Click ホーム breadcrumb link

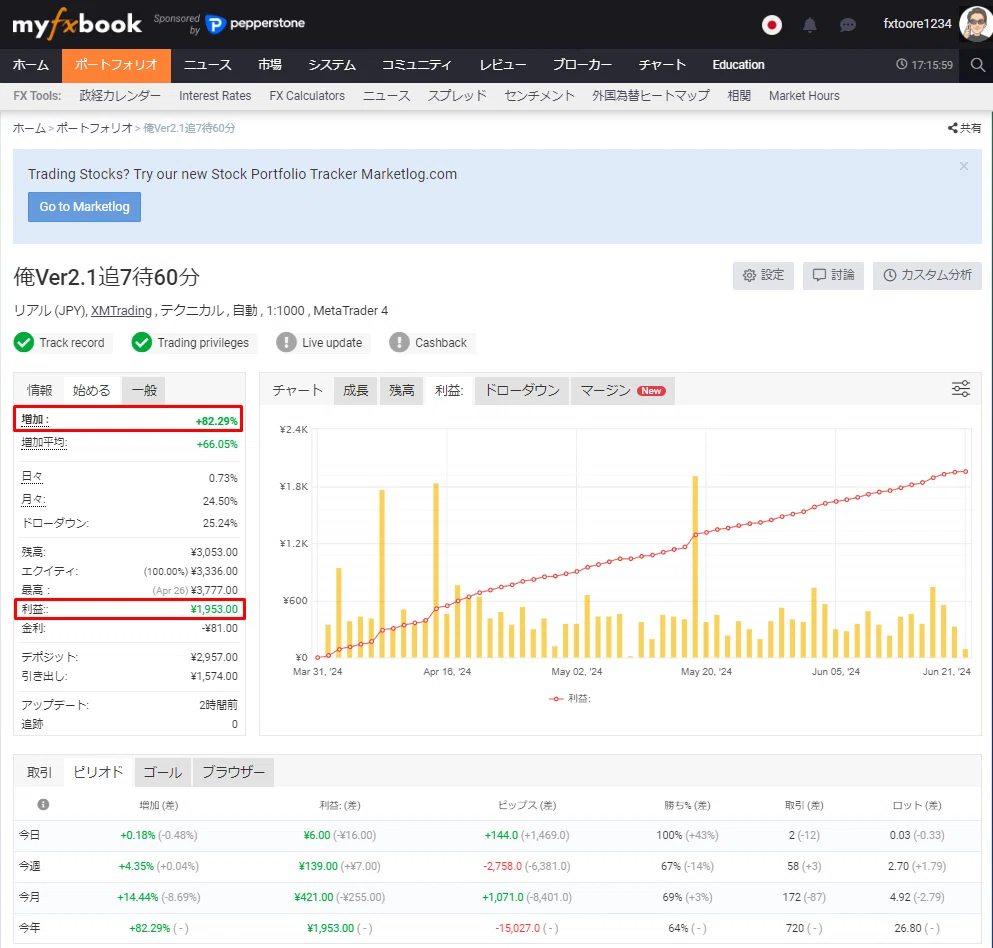[29, 128]
